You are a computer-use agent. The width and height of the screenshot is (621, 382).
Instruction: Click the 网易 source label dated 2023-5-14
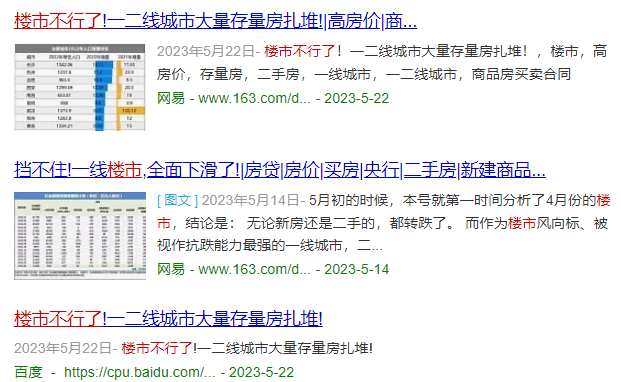pyautogui.click(x=171, y=269)
